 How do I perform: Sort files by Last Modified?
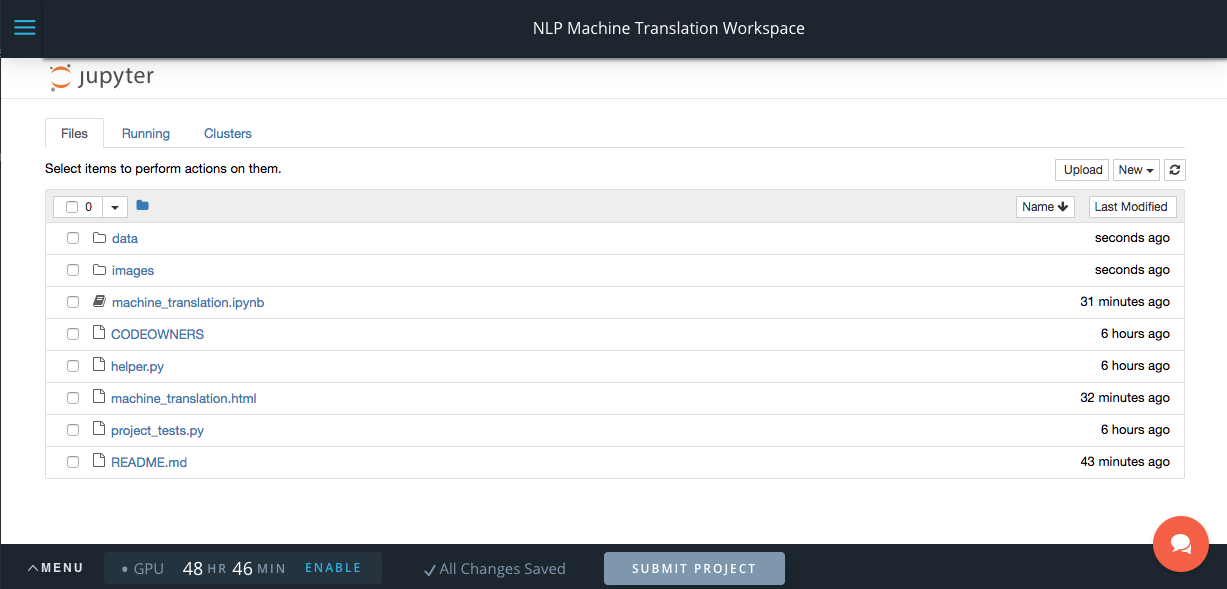[x=1132, y=206]
